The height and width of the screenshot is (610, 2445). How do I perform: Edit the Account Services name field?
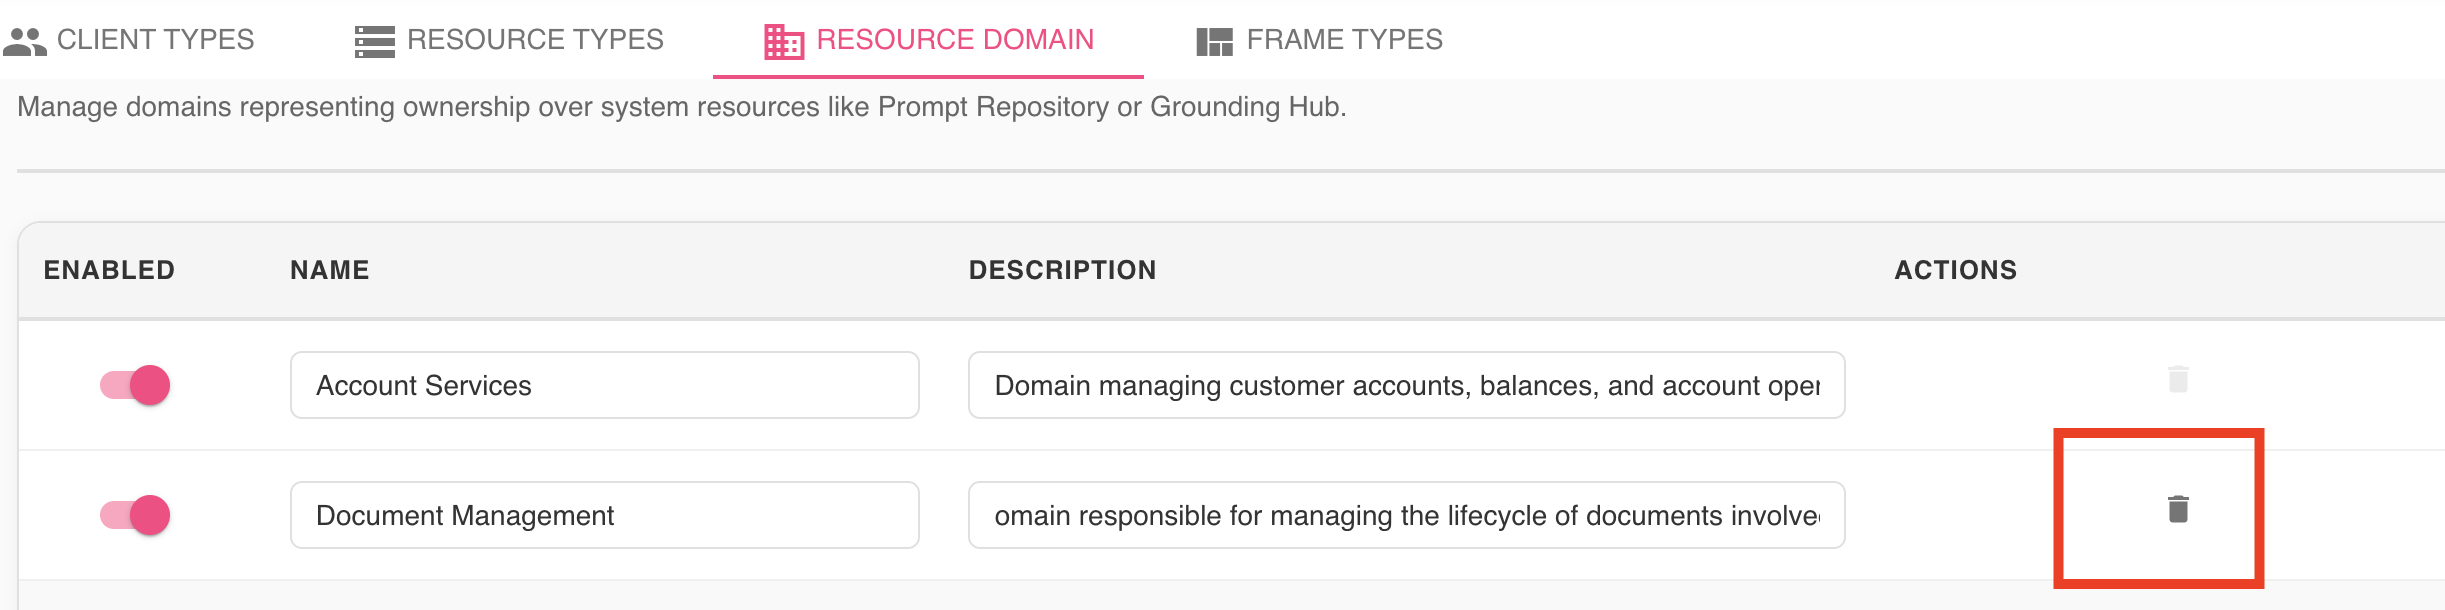coord(605,385)
